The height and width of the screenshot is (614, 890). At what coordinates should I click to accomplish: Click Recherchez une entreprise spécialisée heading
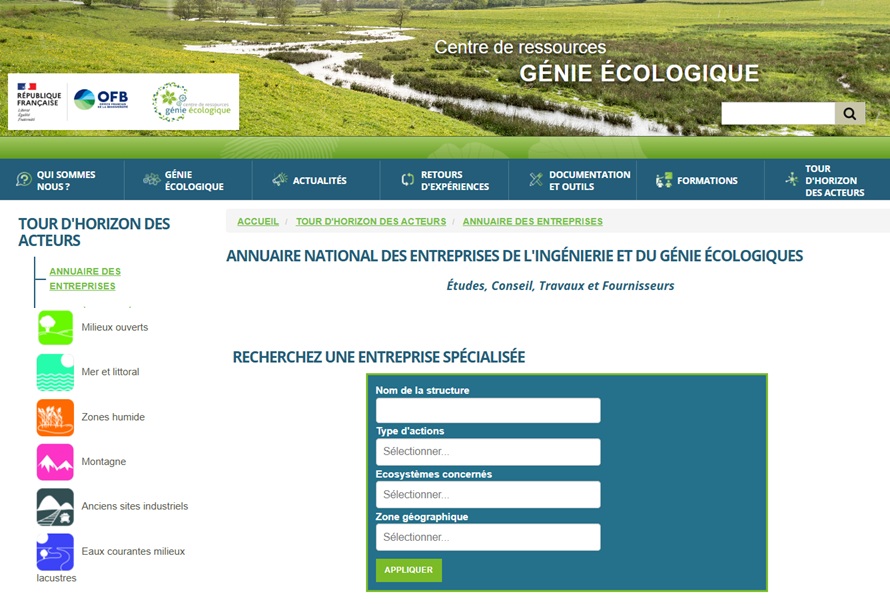click(x=379, y=357)
